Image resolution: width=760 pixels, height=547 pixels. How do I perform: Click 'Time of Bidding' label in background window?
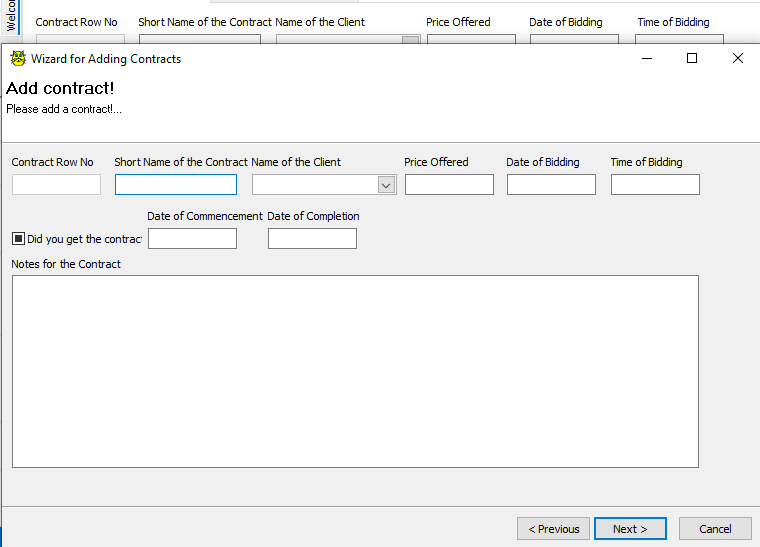pos(673,22)
